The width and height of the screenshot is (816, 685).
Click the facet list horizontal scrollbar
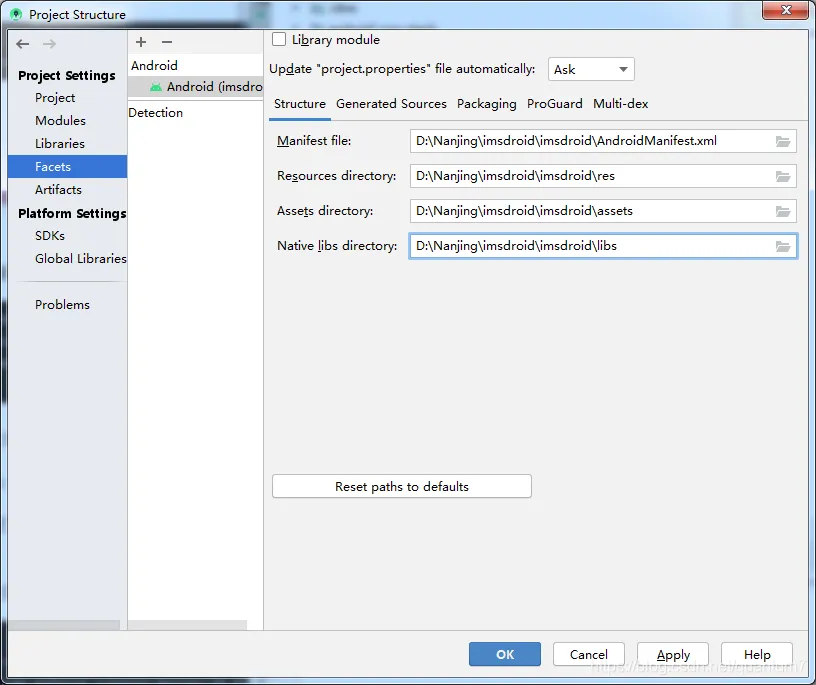click(x=187, y=625)
